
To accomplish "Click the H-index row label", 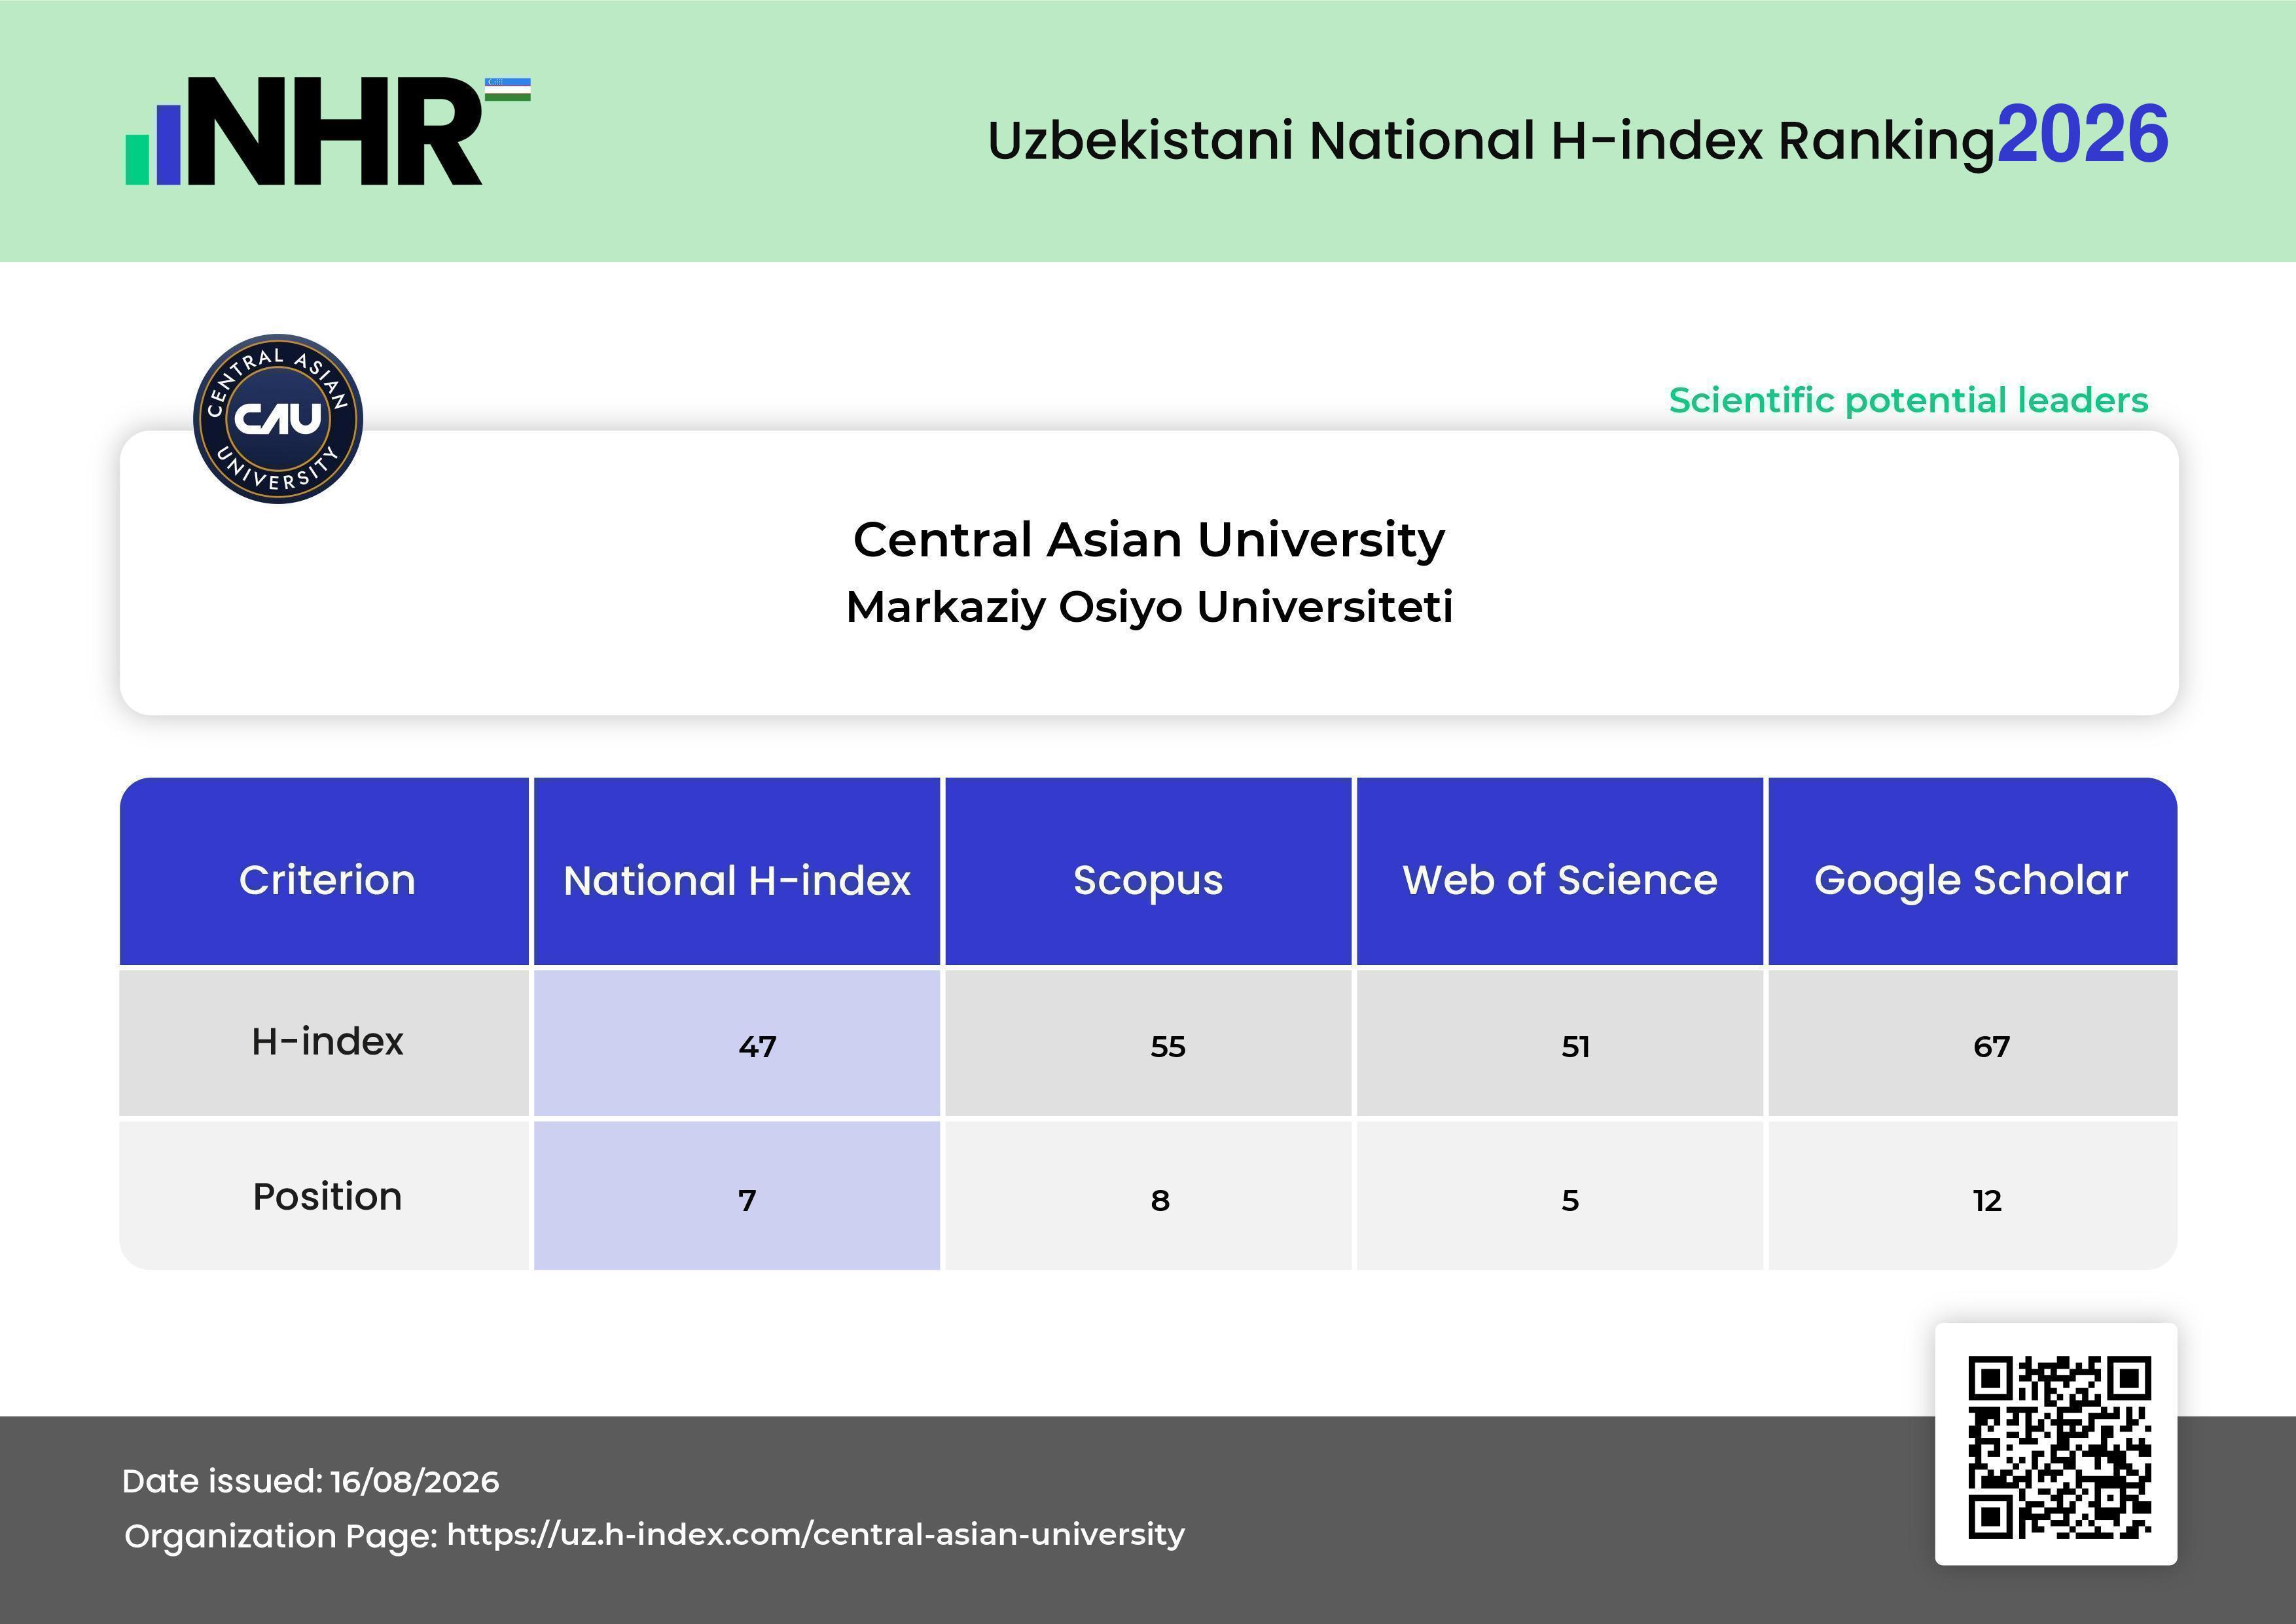I will pos(327,1041).
